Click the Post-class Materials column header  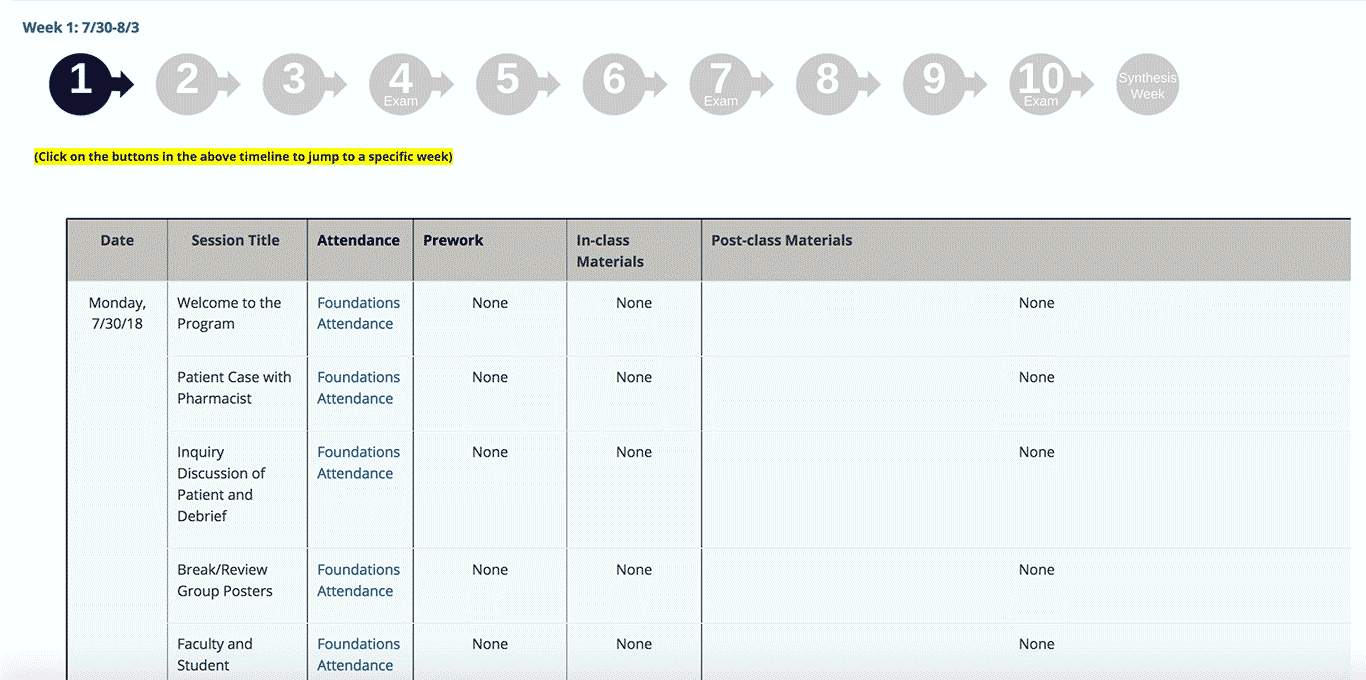[1026, 250]
